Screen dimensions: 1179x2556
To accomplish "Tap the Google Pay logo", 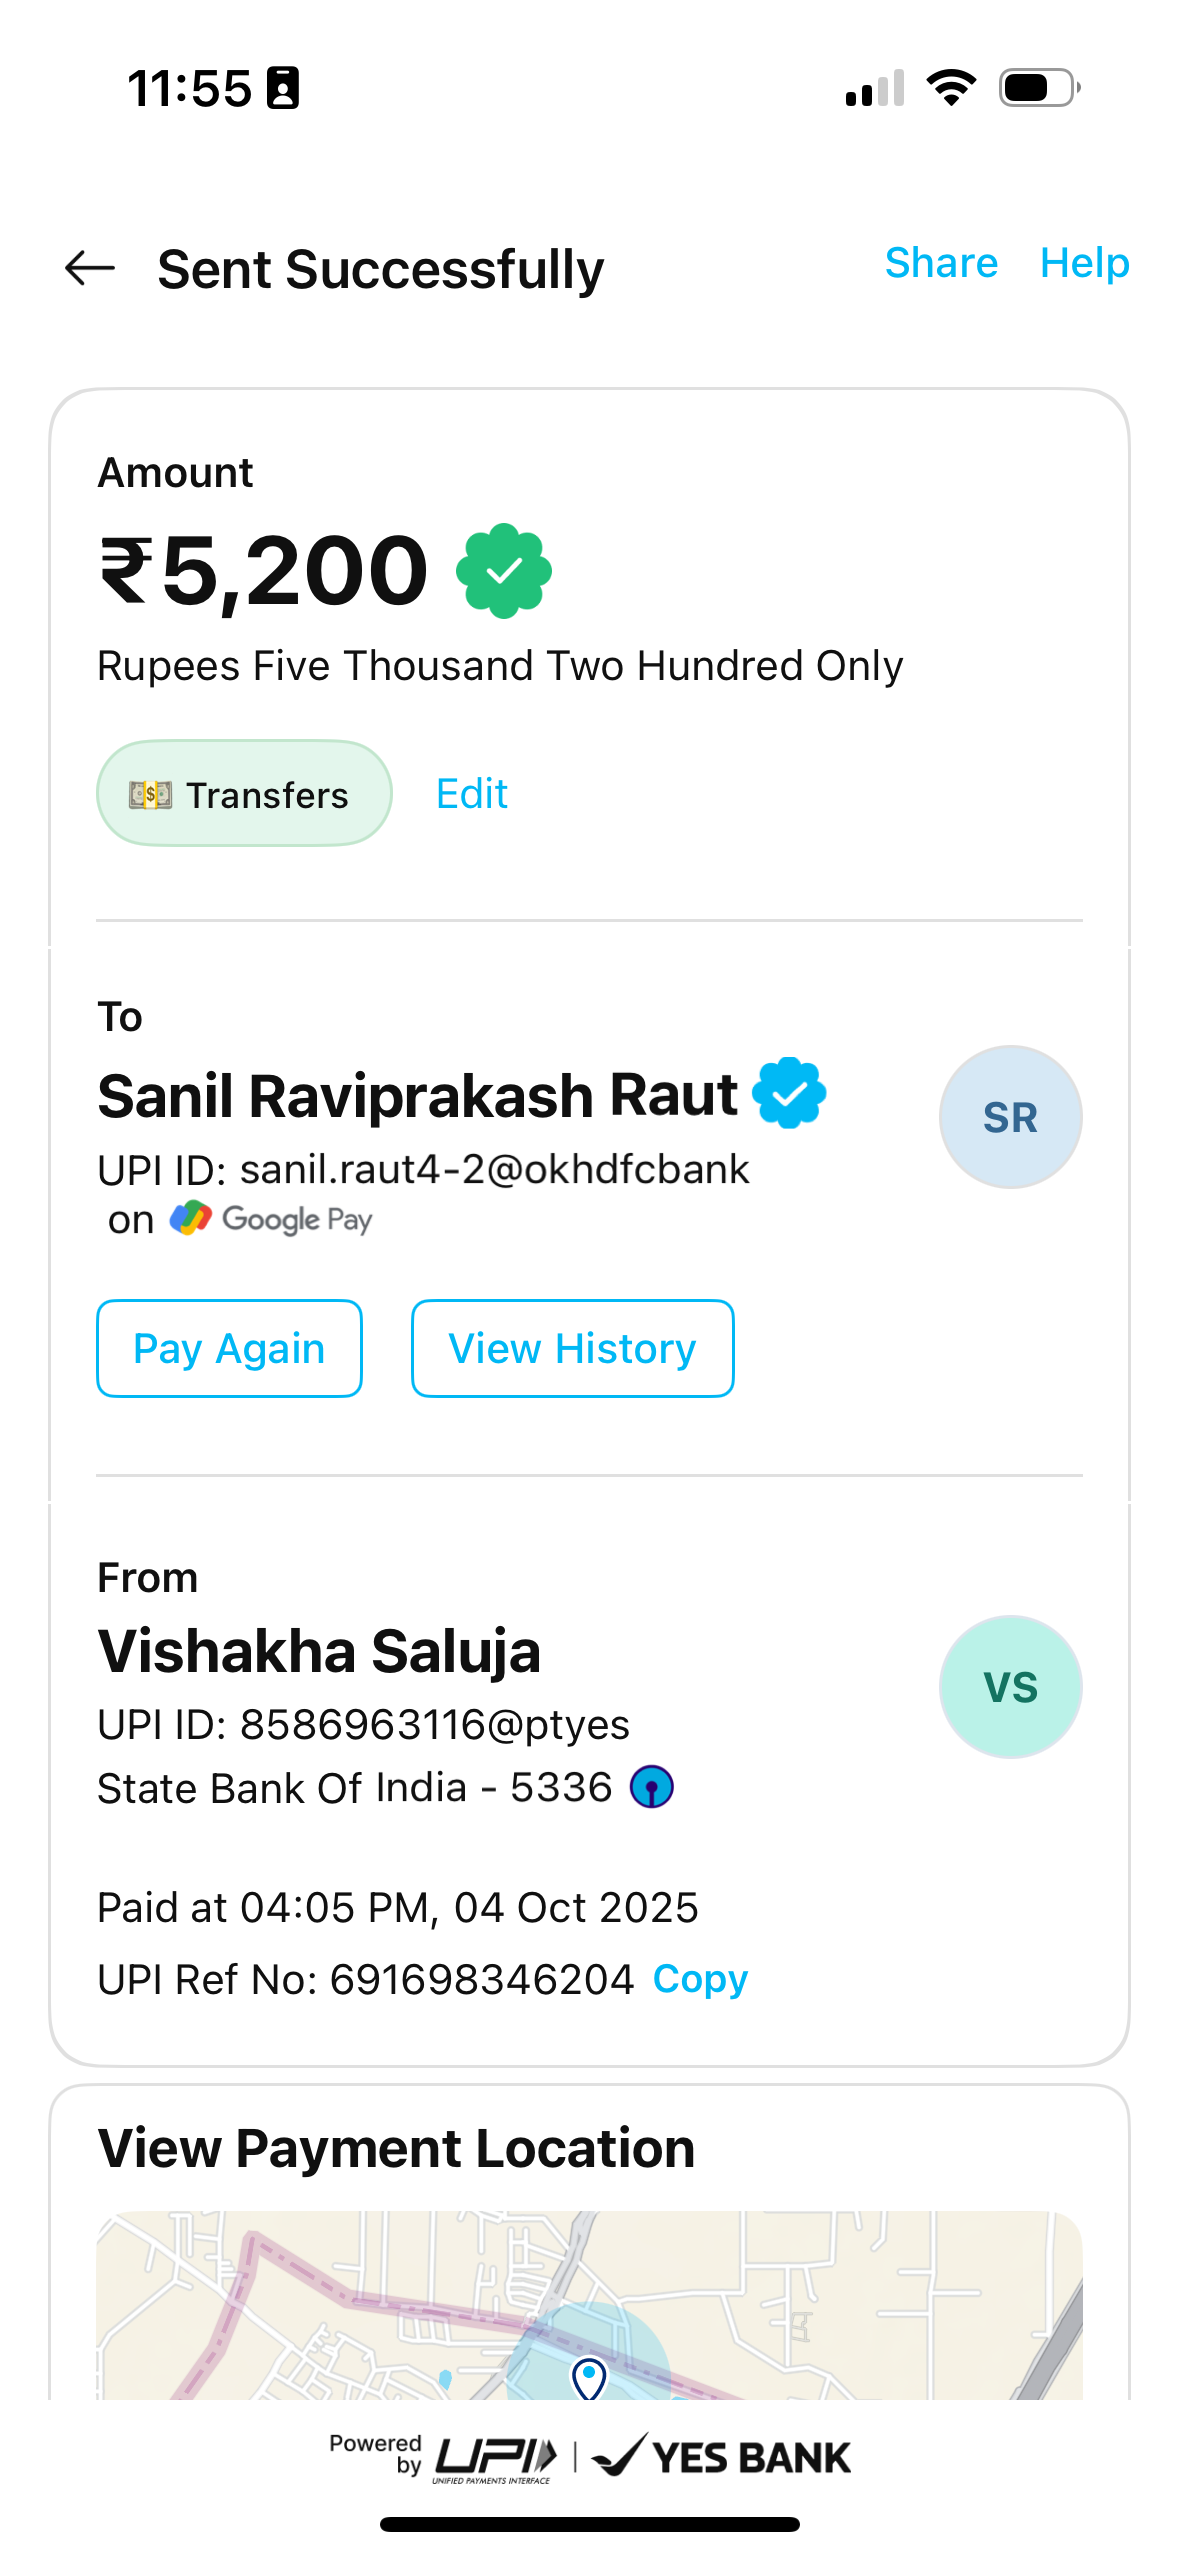I will click(271, 1220).
